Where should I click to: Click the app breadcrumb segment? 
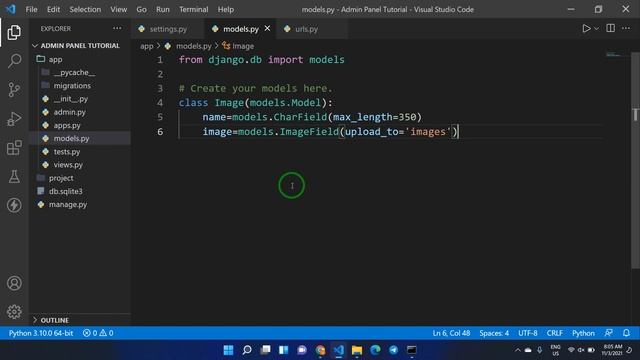(x=147, y=46)
